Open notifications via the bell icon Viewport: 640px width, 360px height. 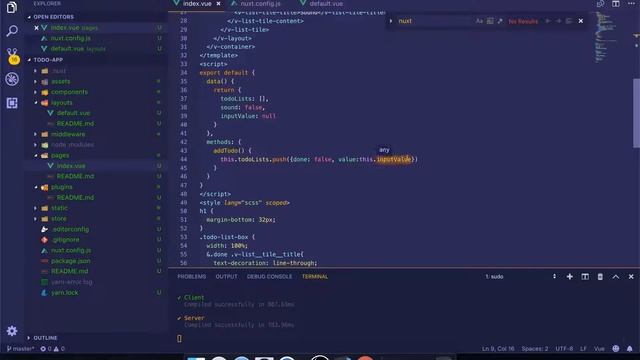click(629, 349)
